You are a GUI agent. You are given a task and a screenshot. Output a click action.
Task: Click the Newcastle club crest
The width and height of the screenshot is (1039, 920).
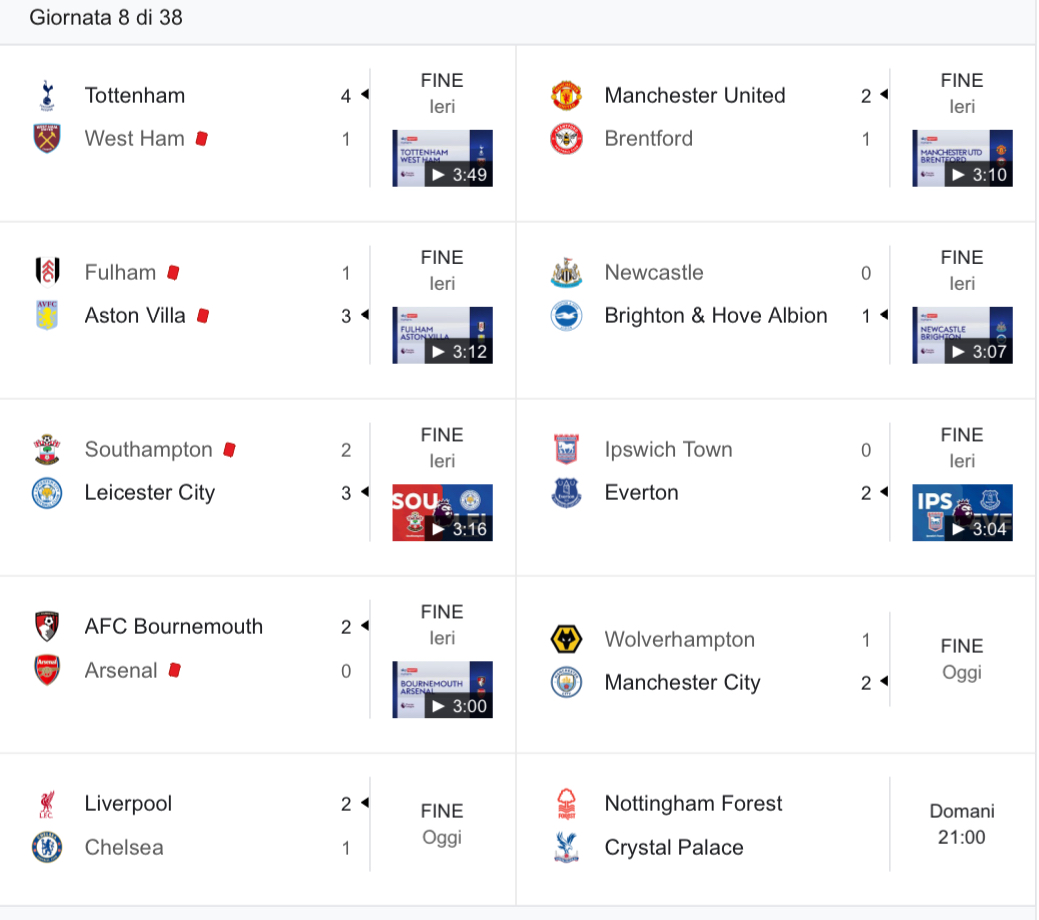point(567,272)
